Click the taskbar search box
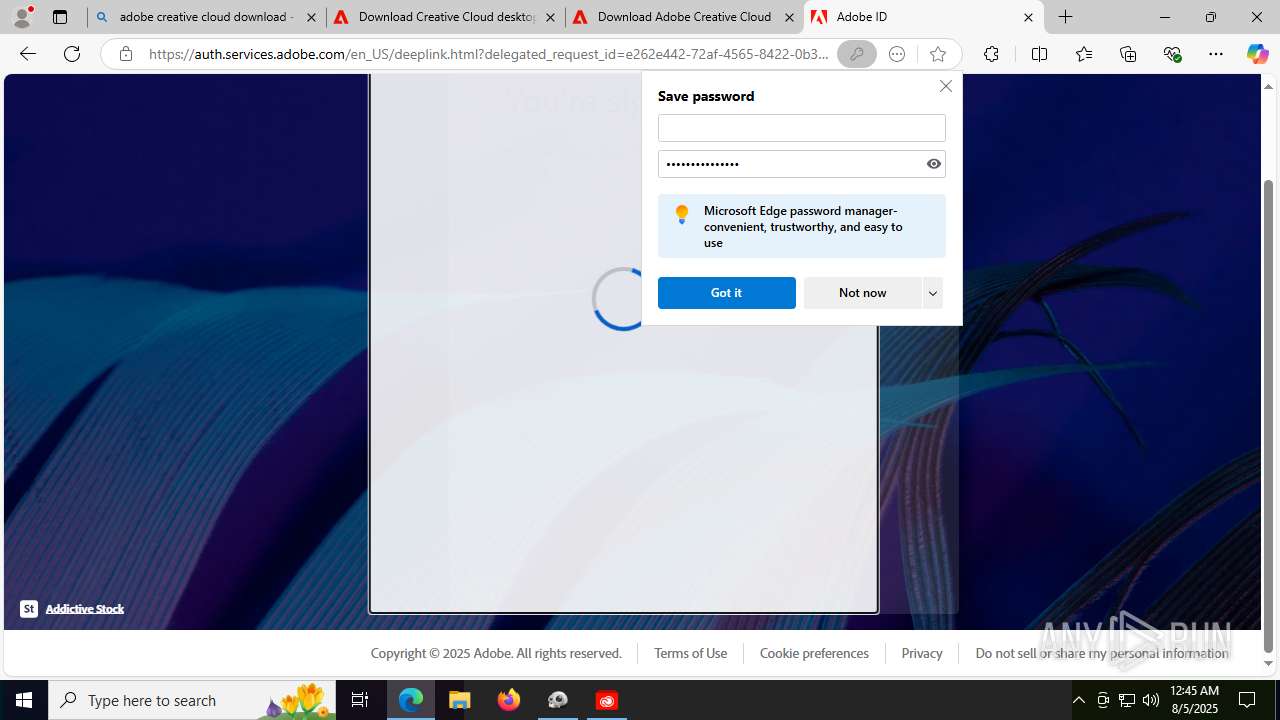The height and width of the screenshot is (720, 1280). pyautogui.click(x=192, y=700)
